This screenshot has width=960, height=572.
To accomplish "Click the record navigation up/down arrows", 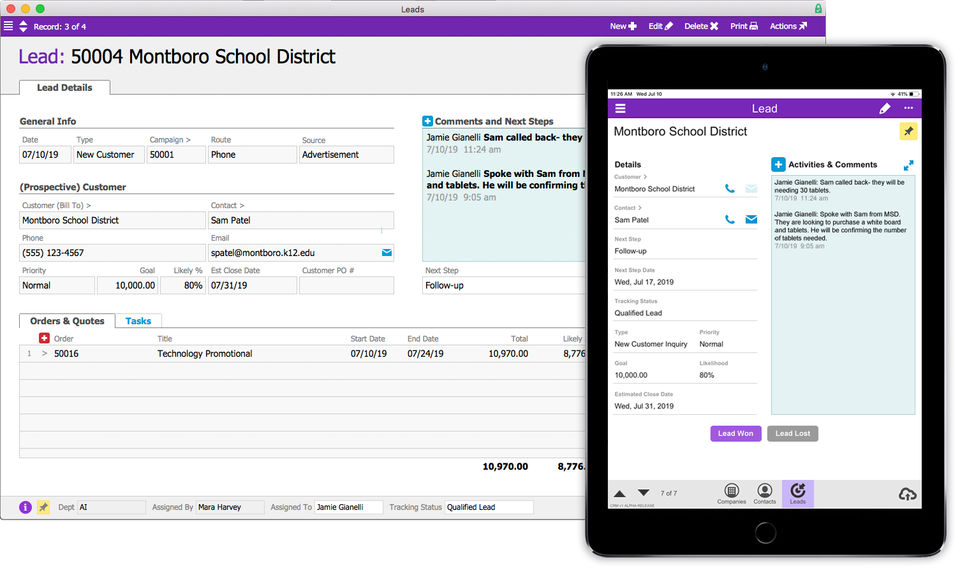I will (x=23, y=26).
